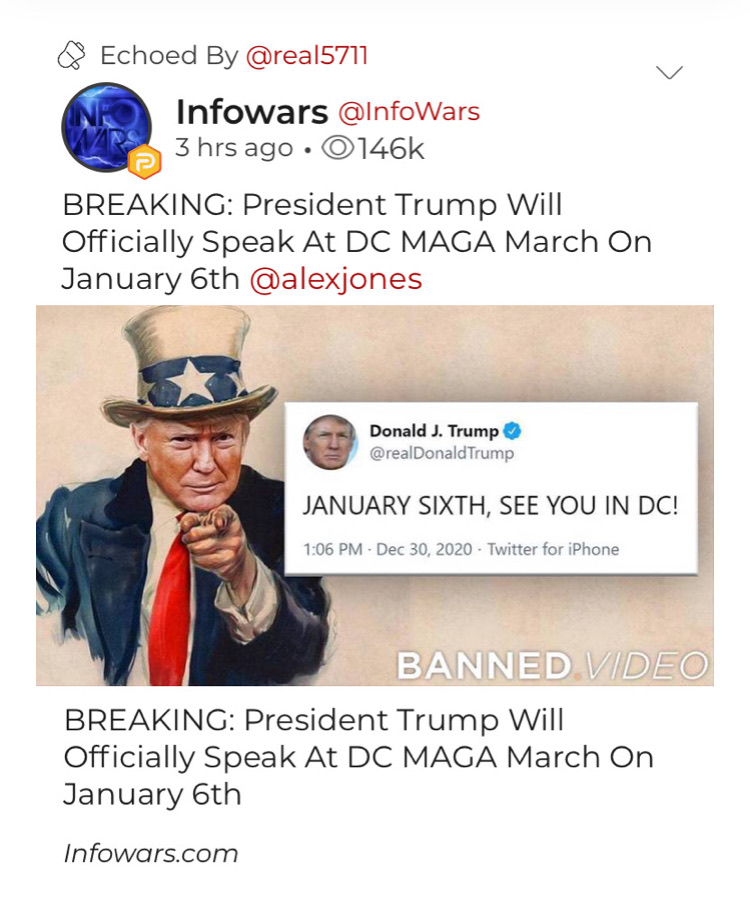
Task: Click the eye views icon
Action: (x=338, y=148)
